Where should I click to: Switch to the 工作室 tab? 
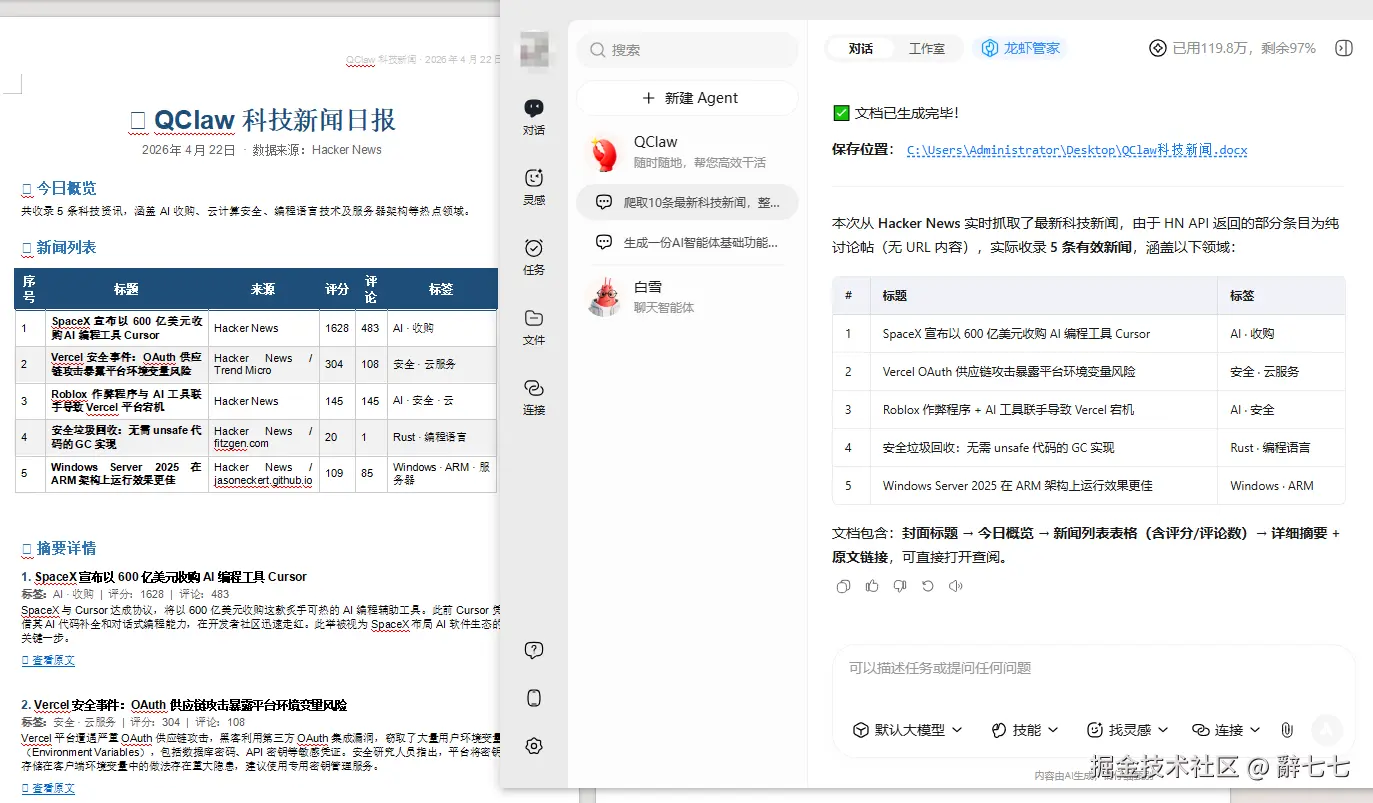pos(927,48)
